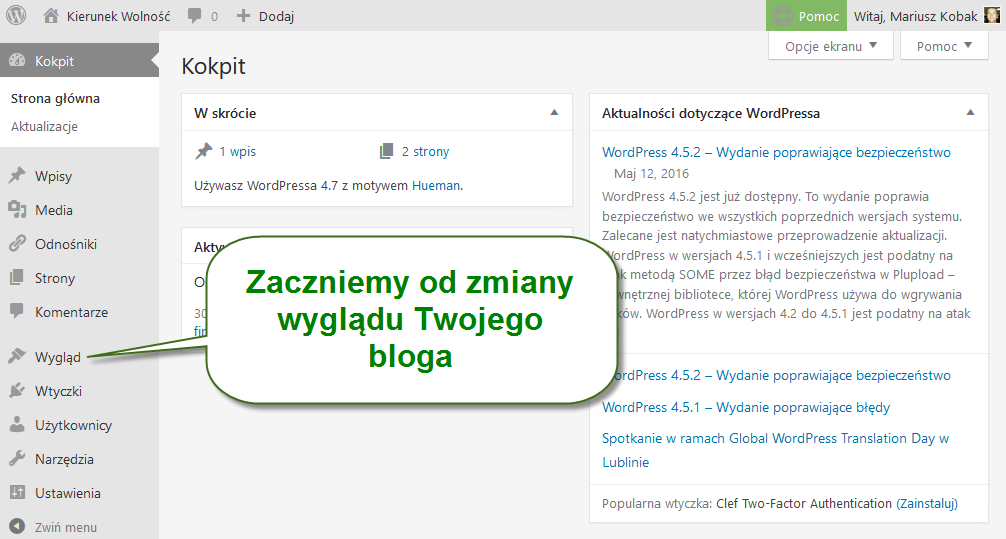Click the Zwiń menu collapse arrow icon
This screenshot has width=1006, height=539.
coord(17,526)
